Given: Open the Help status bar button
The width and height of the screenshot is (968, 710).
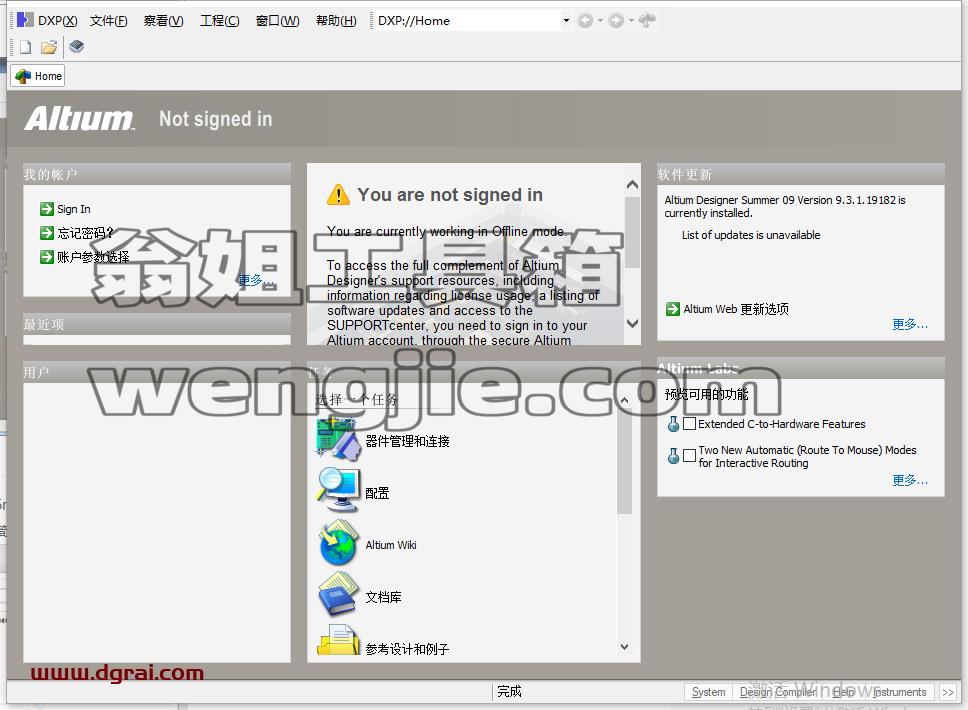Looking at the screenshot, I should 844,692.
